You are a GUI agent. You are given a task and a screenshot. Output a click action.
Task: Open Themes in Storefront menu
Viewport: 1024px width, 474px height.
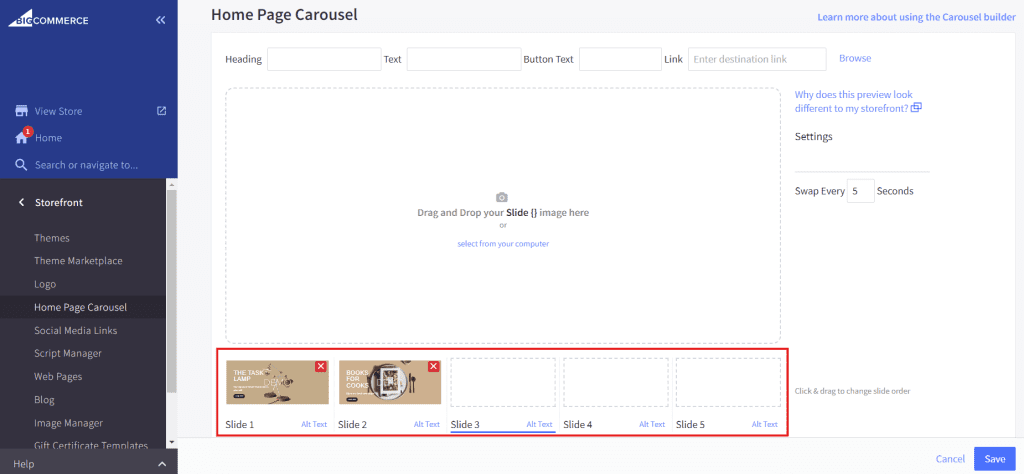point(52,238)
